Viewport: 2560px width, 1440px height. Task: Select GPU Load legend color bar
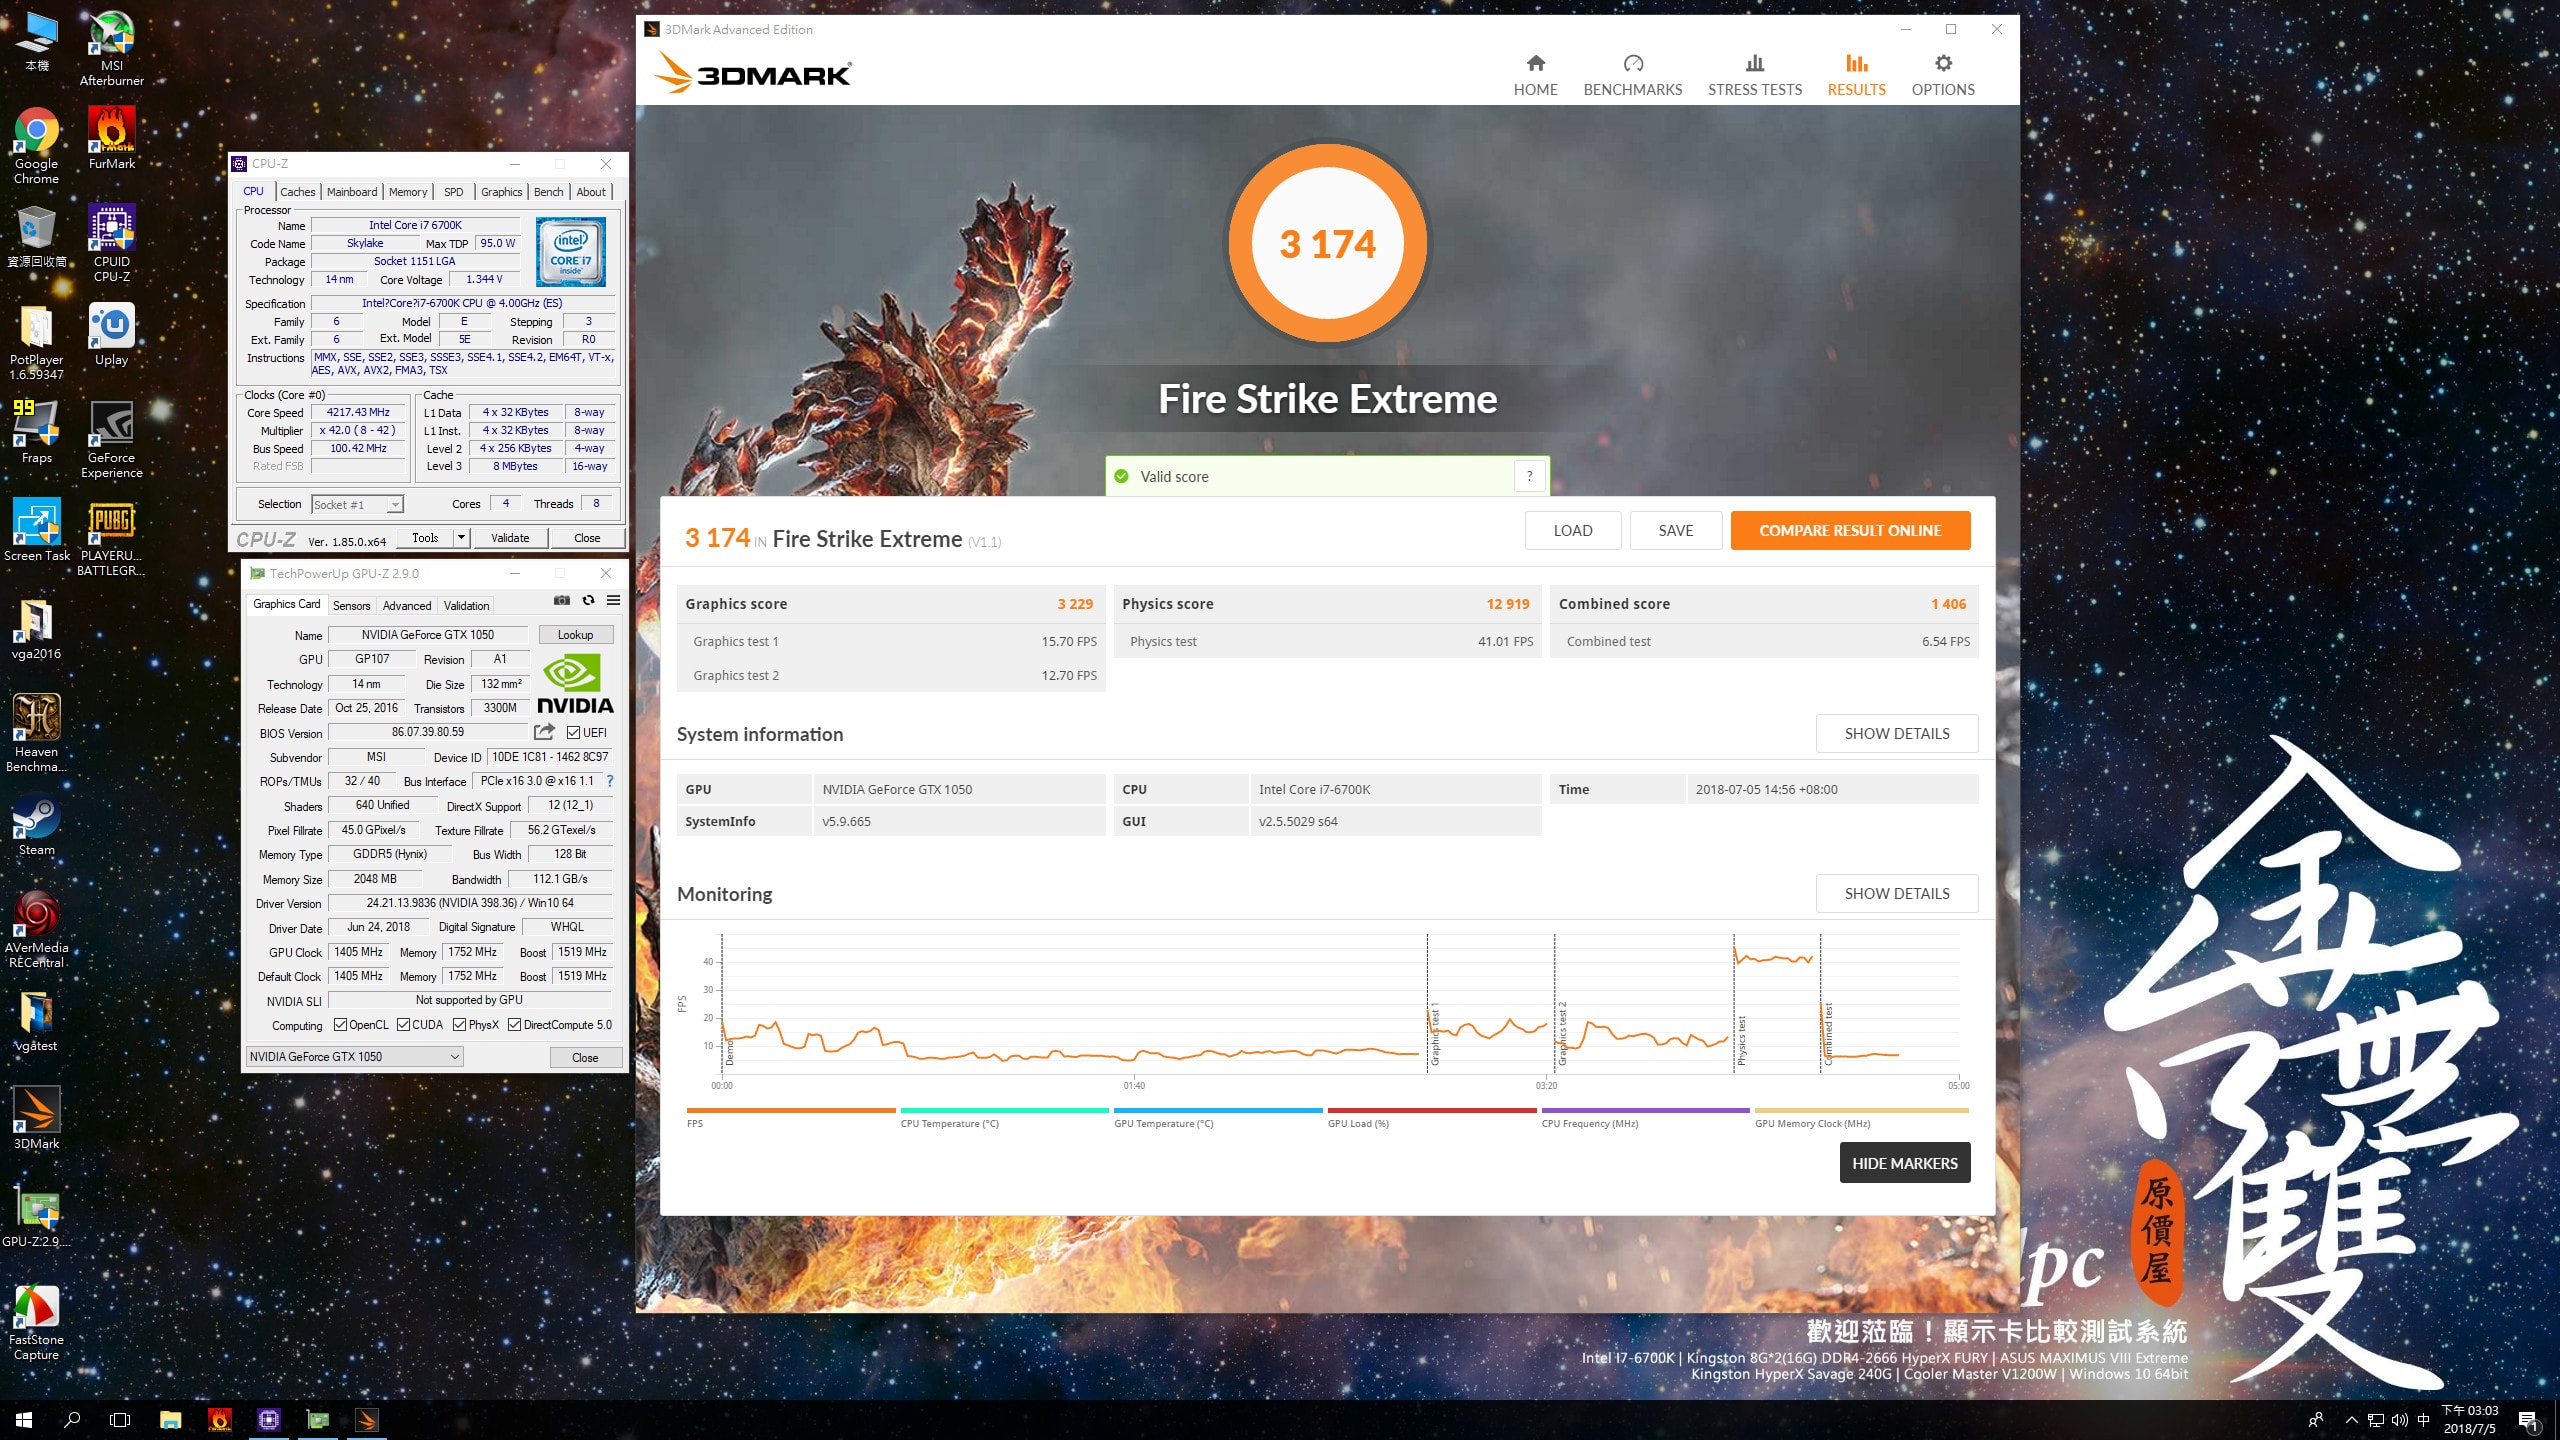coord(1431,1110)
